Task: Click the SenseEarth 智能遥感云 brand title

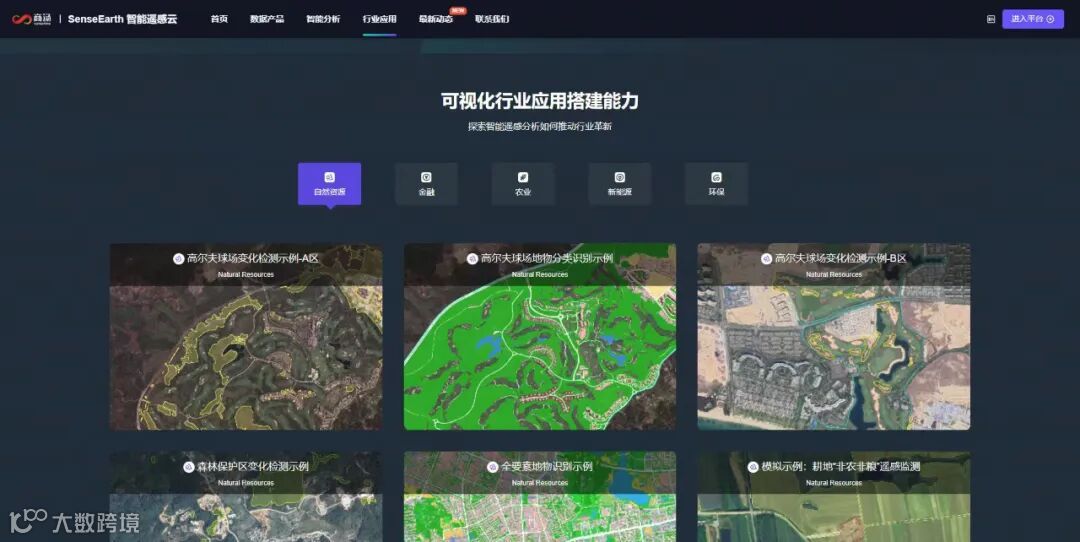Action: [x=123, y=19]
